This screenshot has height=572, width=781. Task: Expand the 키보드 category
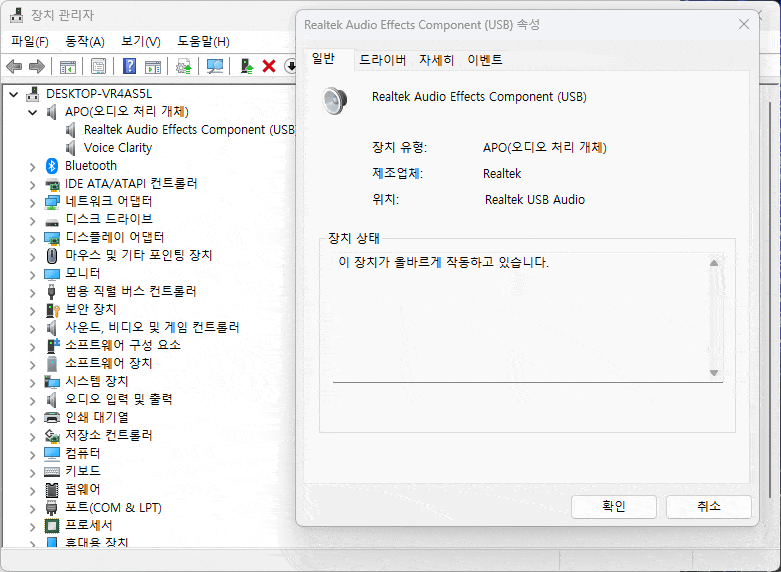pyautogui.click(x=33, y=471)
